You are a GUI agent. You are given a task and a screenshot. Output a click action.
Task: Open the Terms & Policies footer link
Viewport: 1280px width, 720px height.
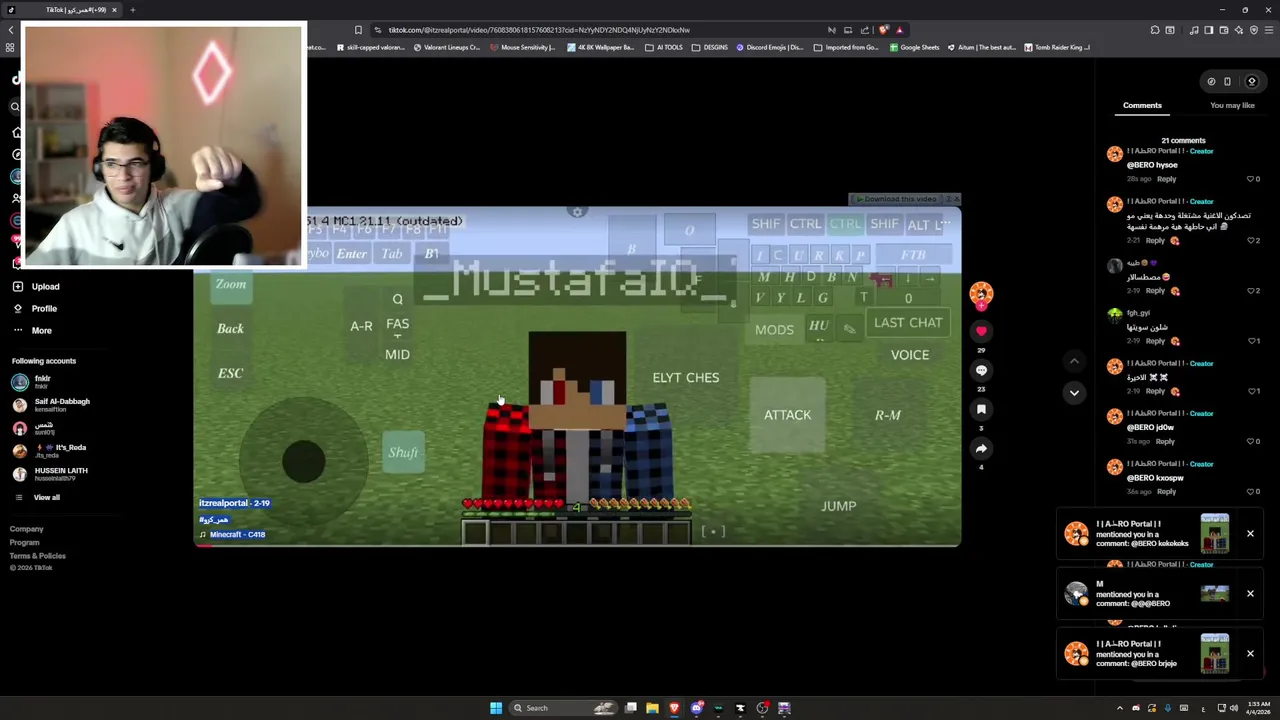pyautogui.click(x=38, y=555)
